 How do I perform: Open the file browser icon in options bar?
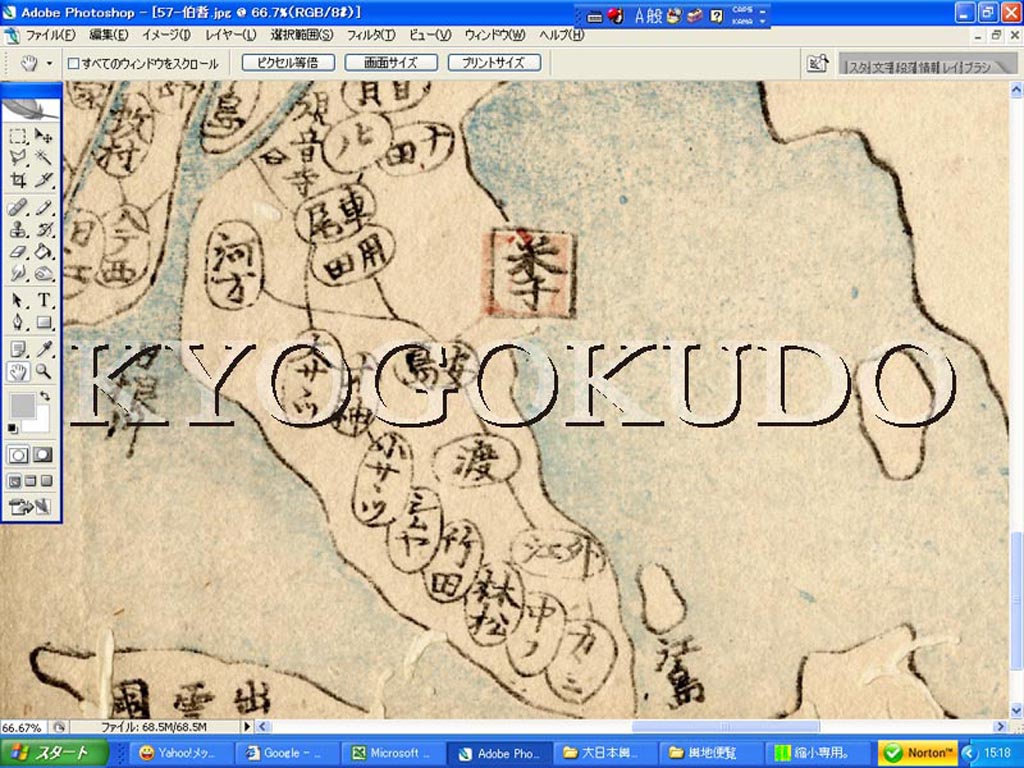(818, 63)
